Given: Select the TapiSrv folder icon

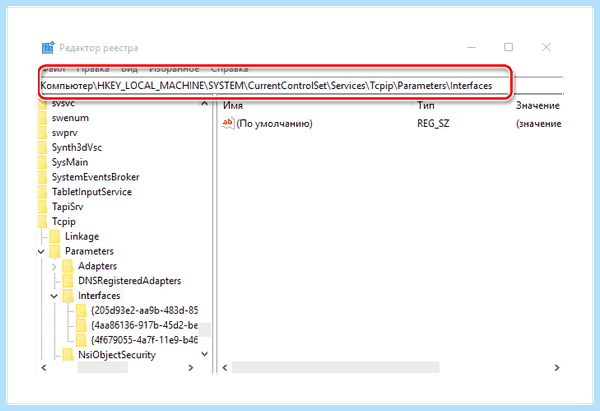Looking at the screenshot, I should [x=43, y=207].
